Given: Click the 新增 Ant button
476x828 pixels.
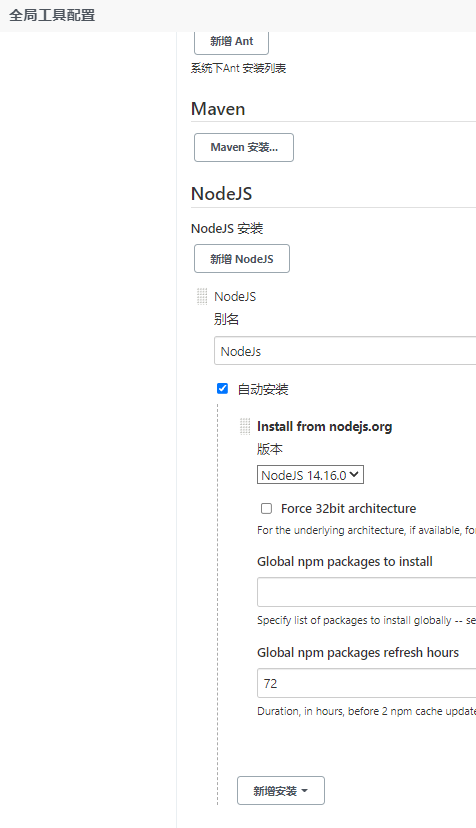Looking at the screenshot, I should coord(231,42).
